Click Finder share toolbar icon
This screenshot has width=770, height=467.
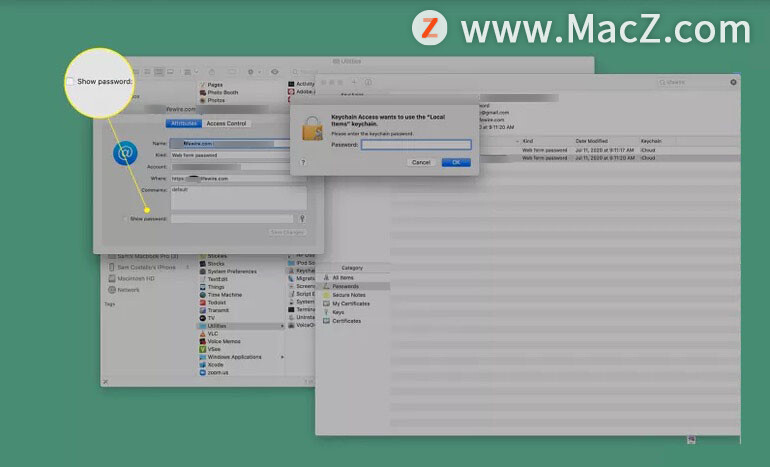pyautogui.click(x=212, y=72)
